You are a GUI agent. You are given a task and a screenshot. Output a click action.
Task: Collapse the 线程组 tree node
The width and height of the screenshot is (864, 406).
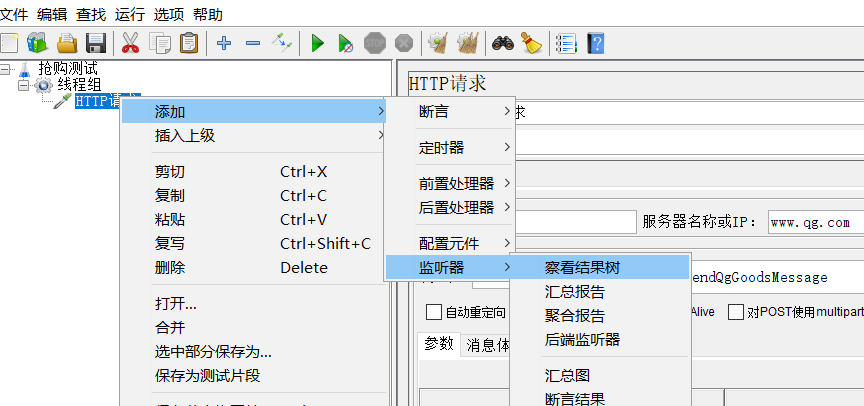tap(23, 86)
